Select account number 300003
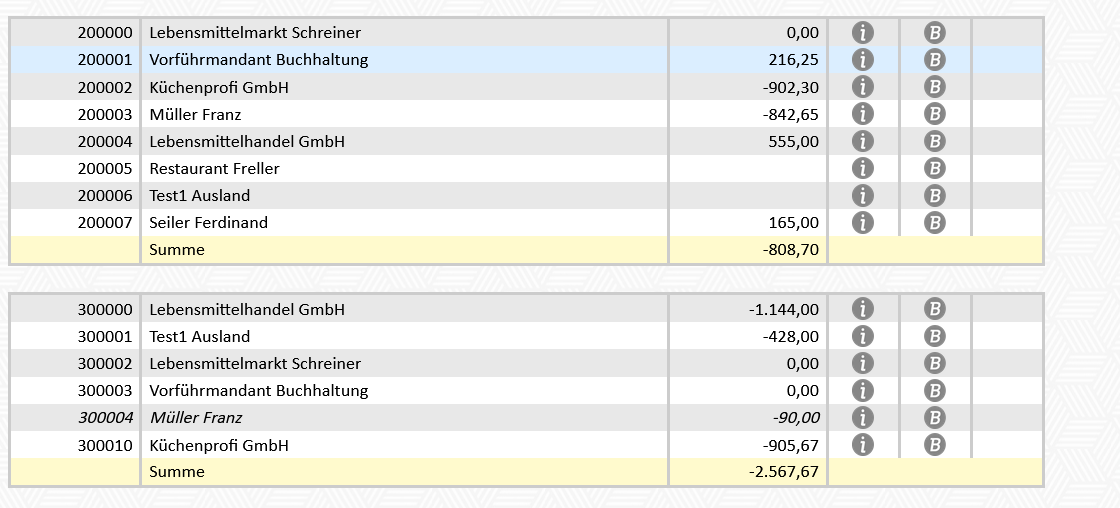 click(104, 391)
